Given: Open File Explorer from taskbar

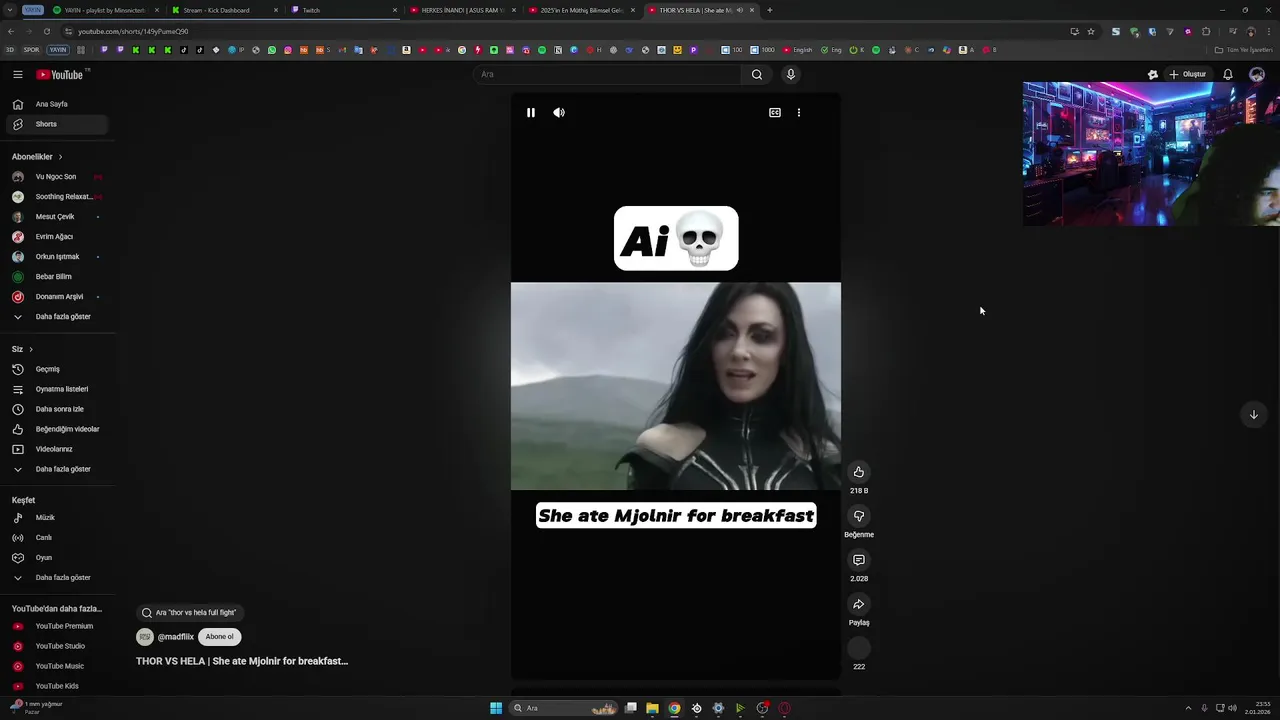Looking at the screenshot, I should click(x=652, y=708).
